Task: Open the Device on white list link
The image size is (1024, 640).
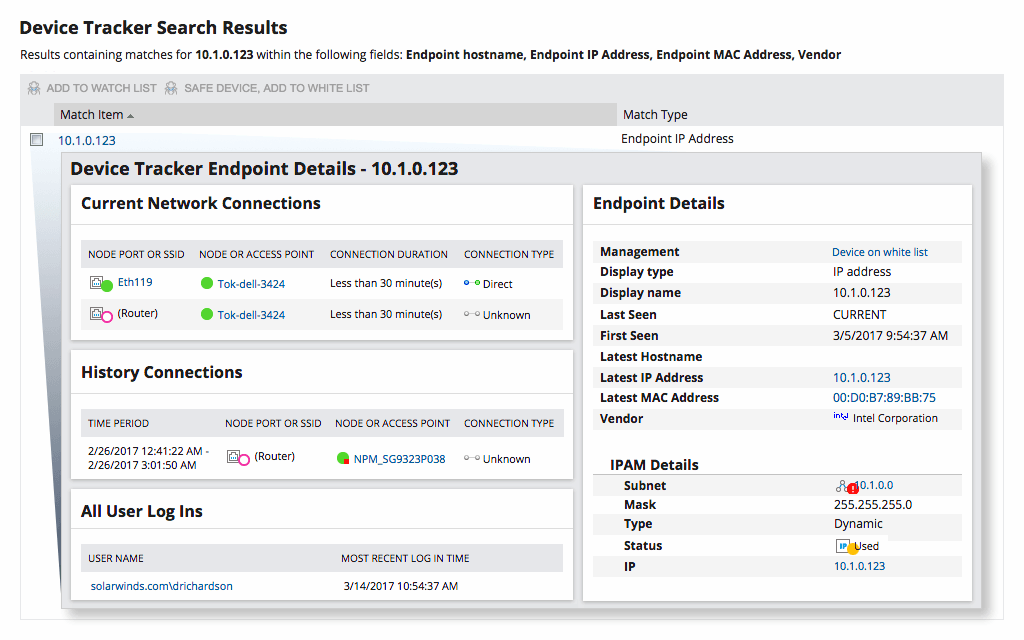Action: 879,251
